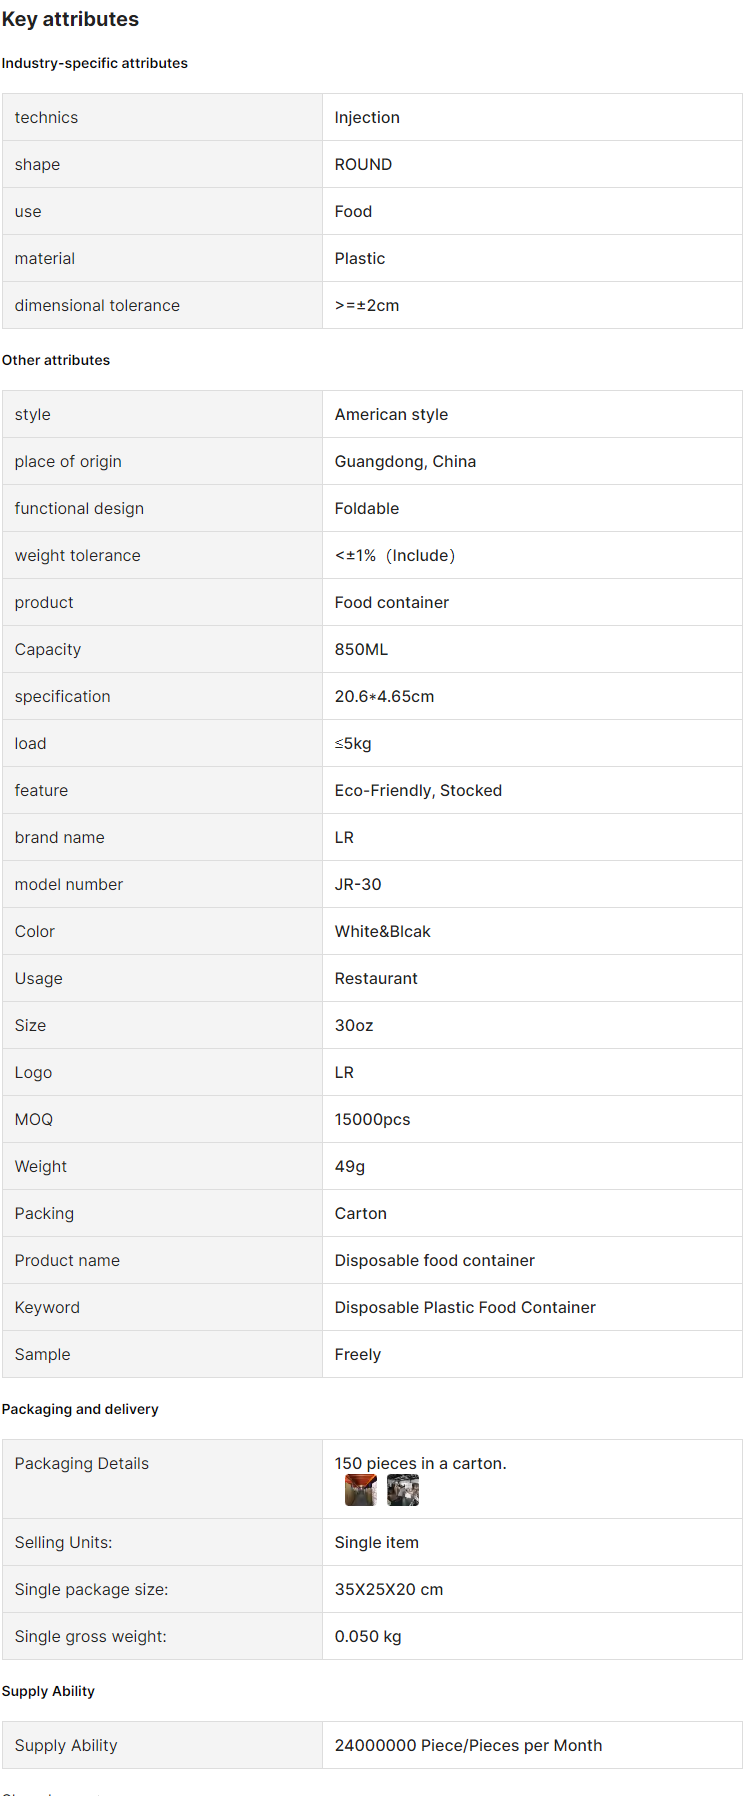
Task: Open the second packaging thumbnail image
Action: (402, 1490)
